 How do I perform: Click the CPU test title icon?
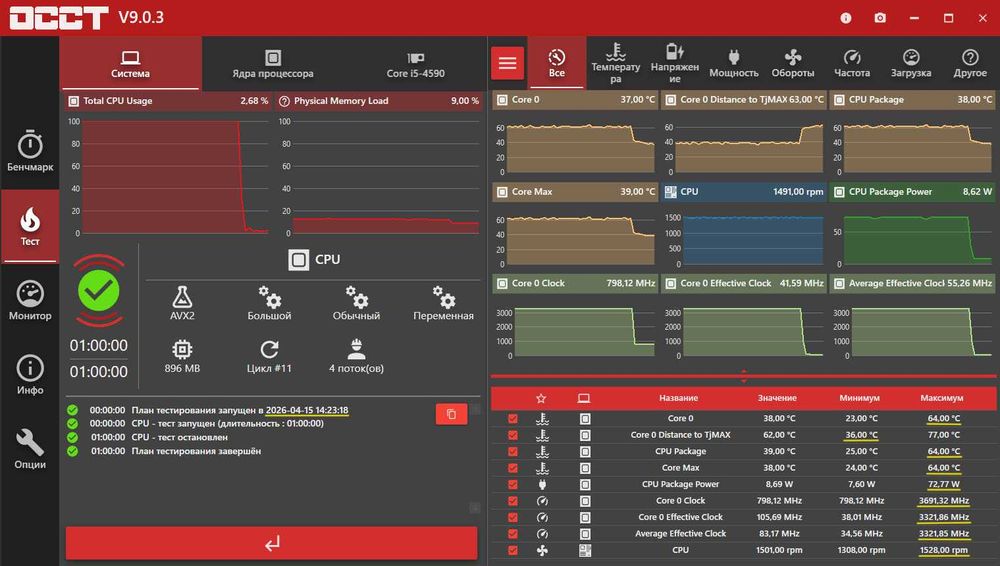point(298,260)
